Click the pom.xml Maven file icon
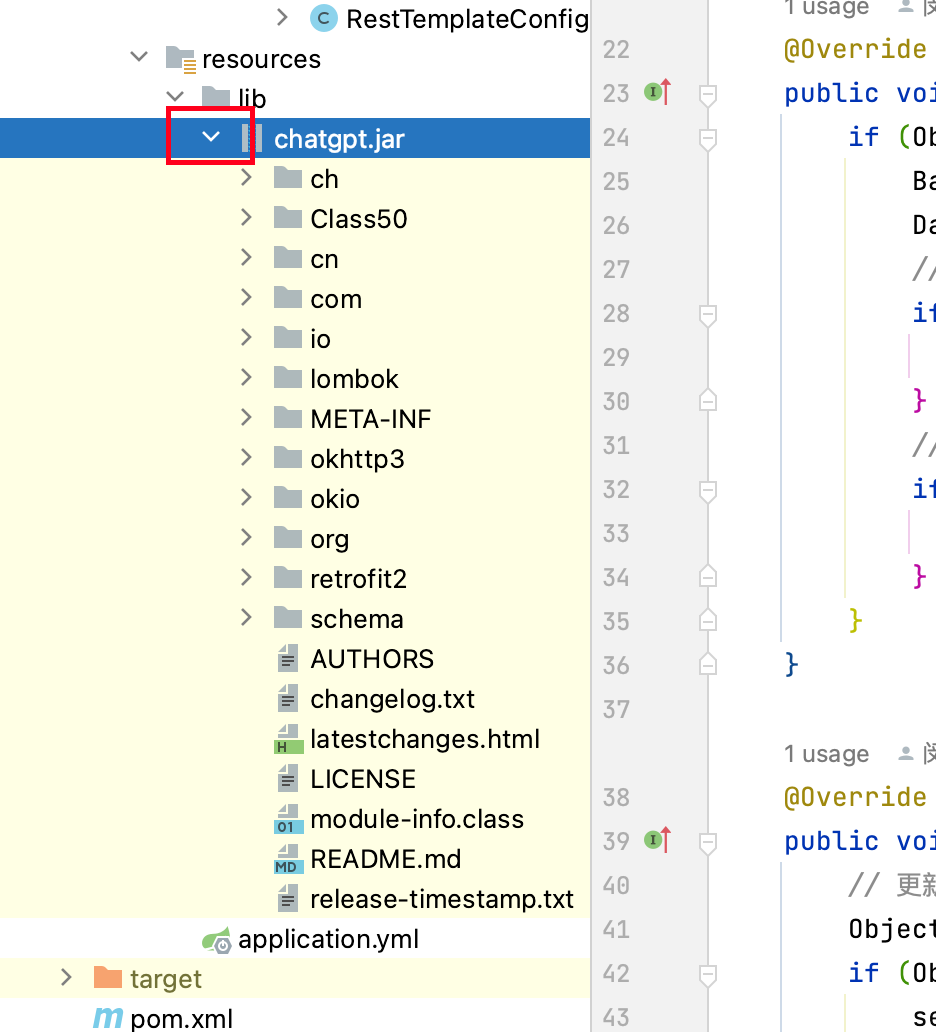 point(107,1018)
